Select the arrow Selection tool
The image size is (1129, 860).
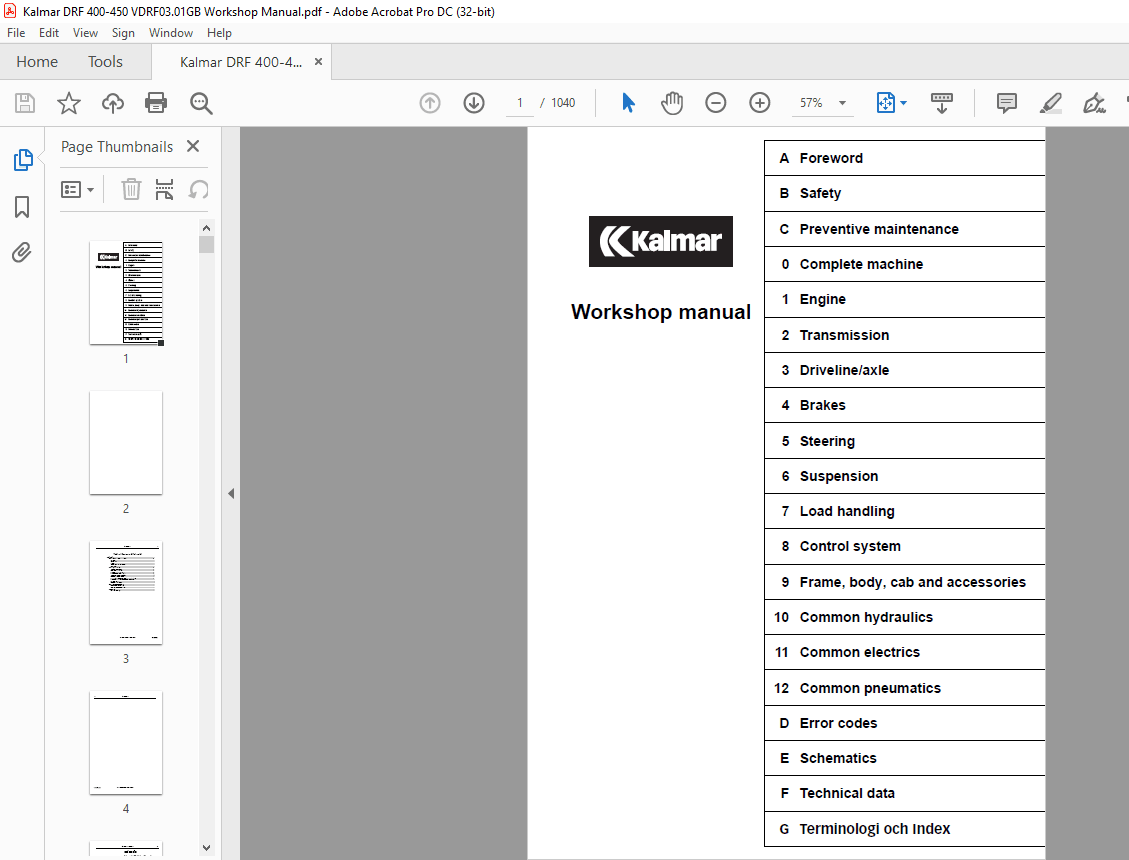coord(629,103)
